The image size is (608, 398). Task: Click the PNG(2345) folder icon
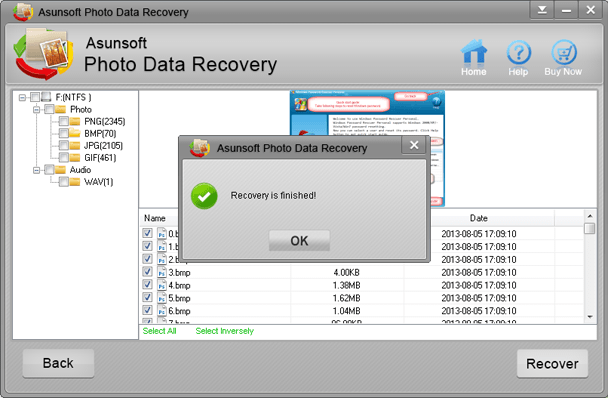coord(75,121)
